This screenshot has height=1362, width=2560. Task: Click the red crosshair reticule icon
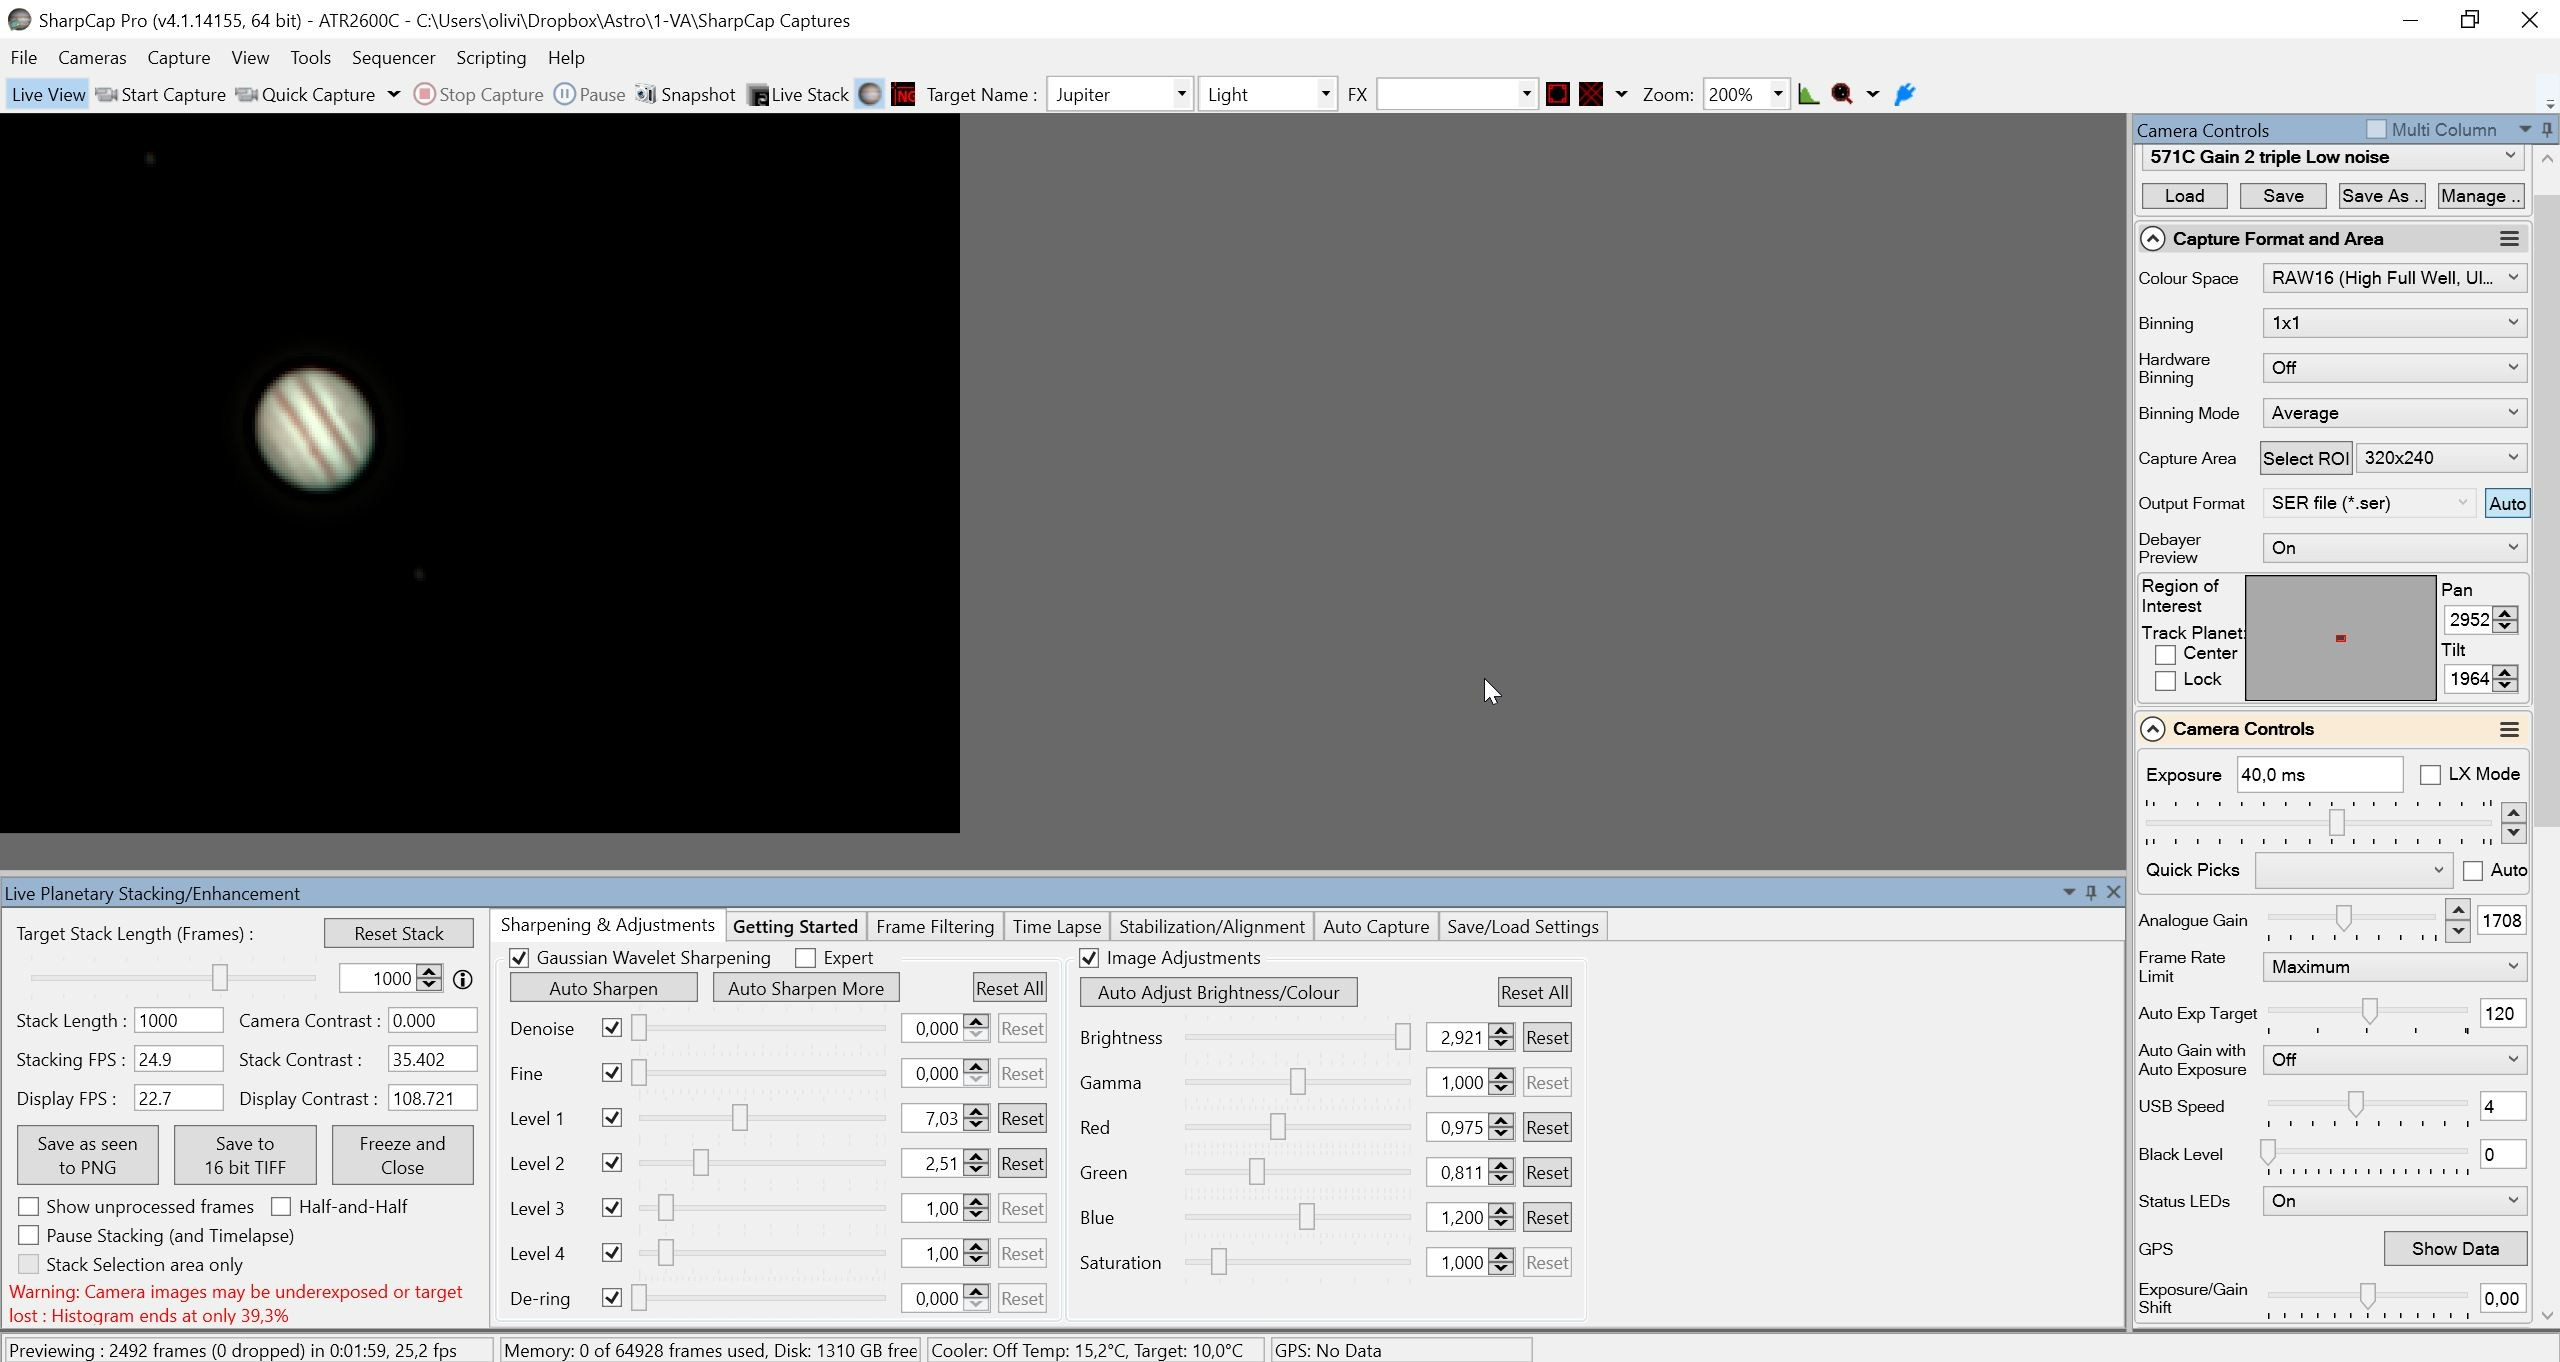pos(1591,94)
